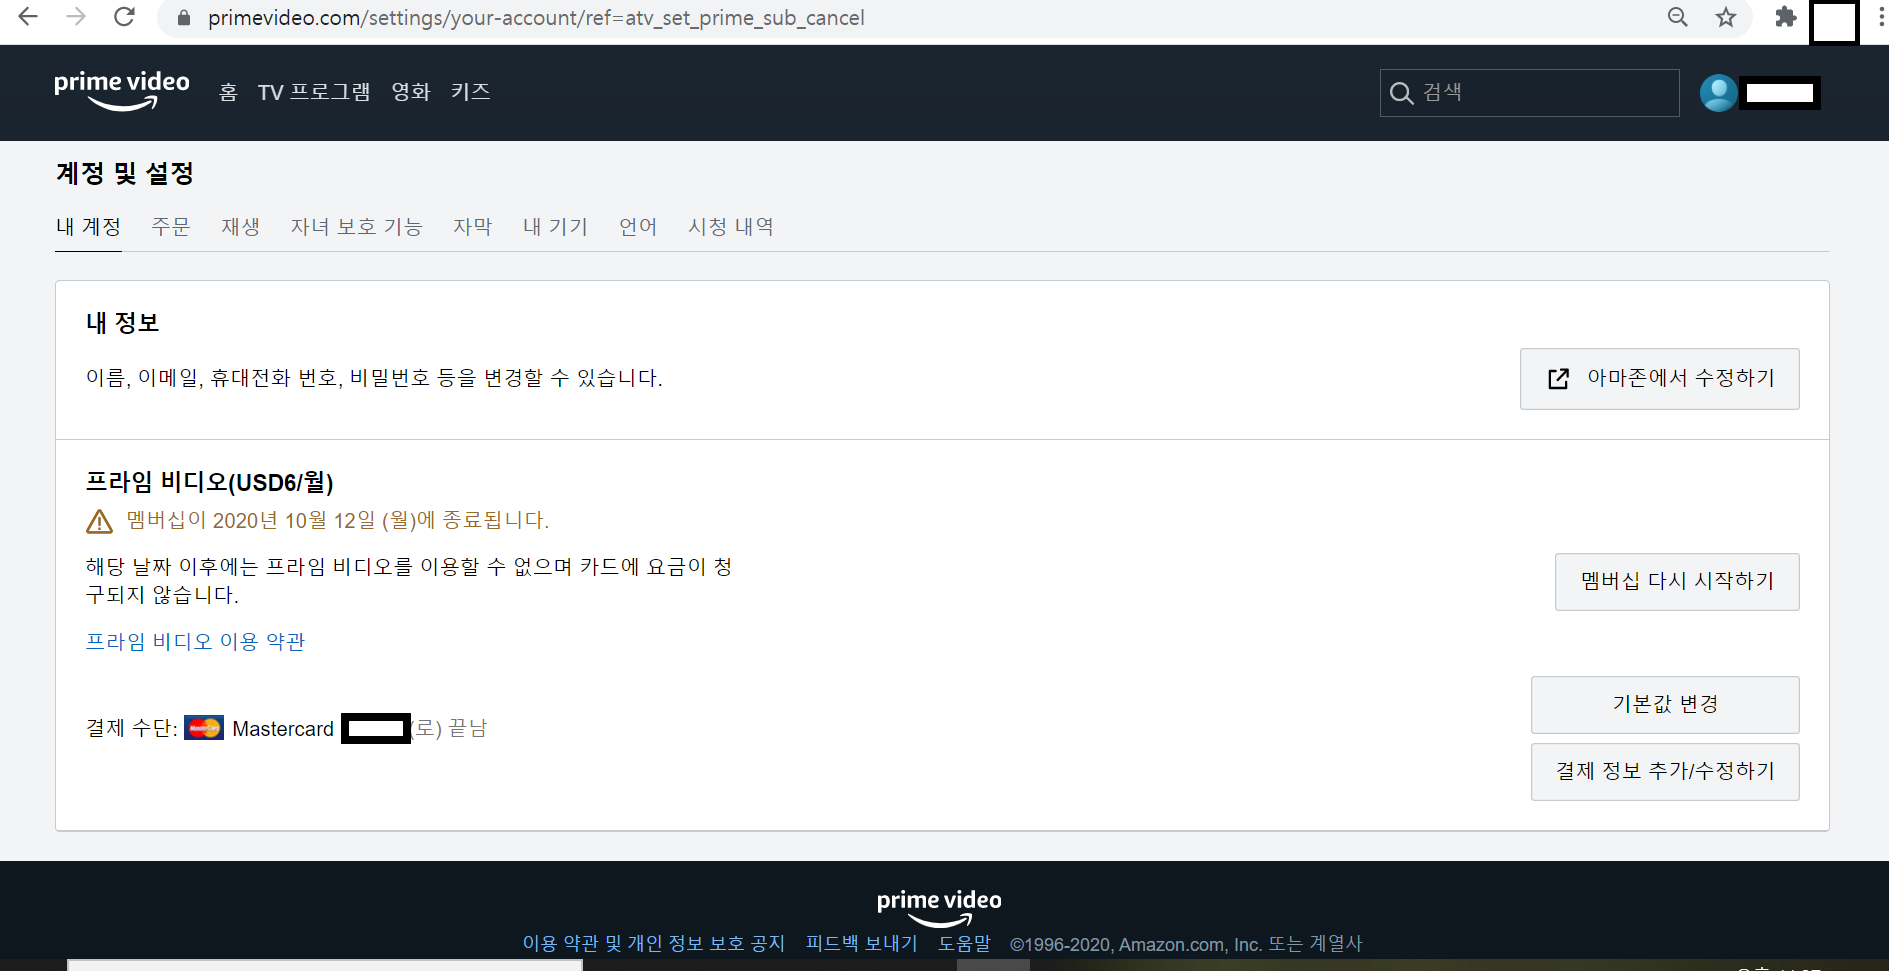Open the user profile avatar

pyautogui.click(x=1719, y=93)
